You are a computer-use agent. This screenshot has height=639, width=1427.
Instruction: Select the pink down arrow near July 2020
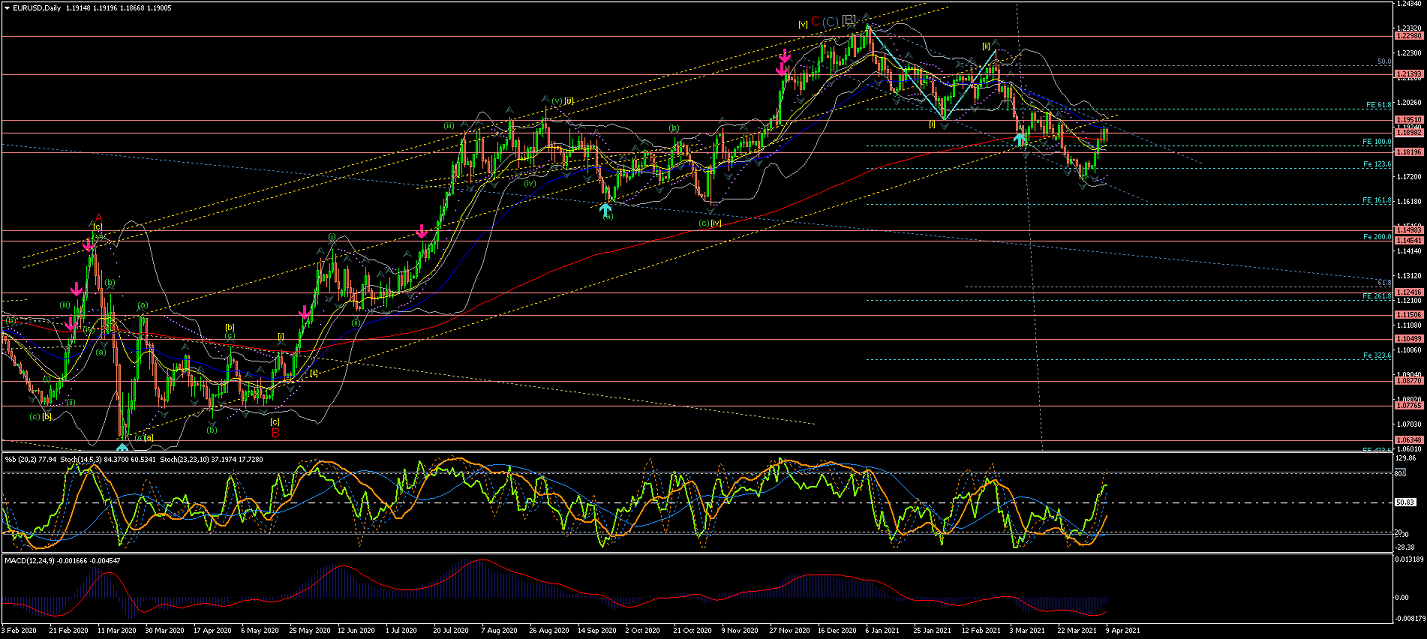click(x=422, y=232)
